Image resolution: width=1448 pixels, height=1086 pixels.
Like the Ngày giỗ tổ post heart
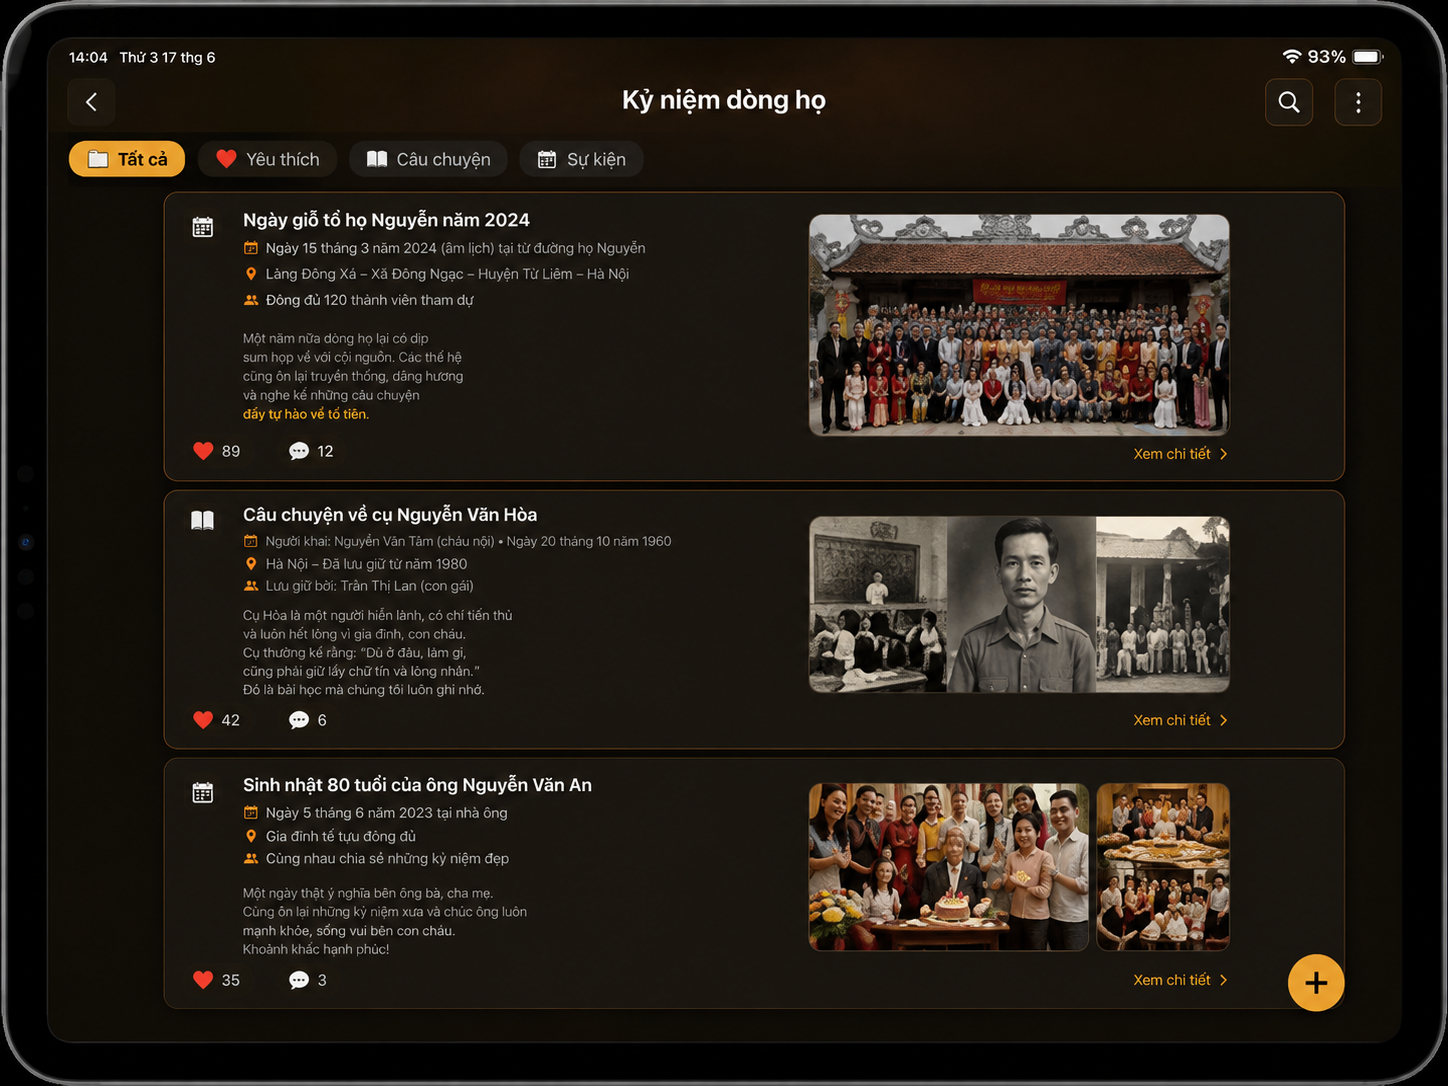tap(203, 451)
